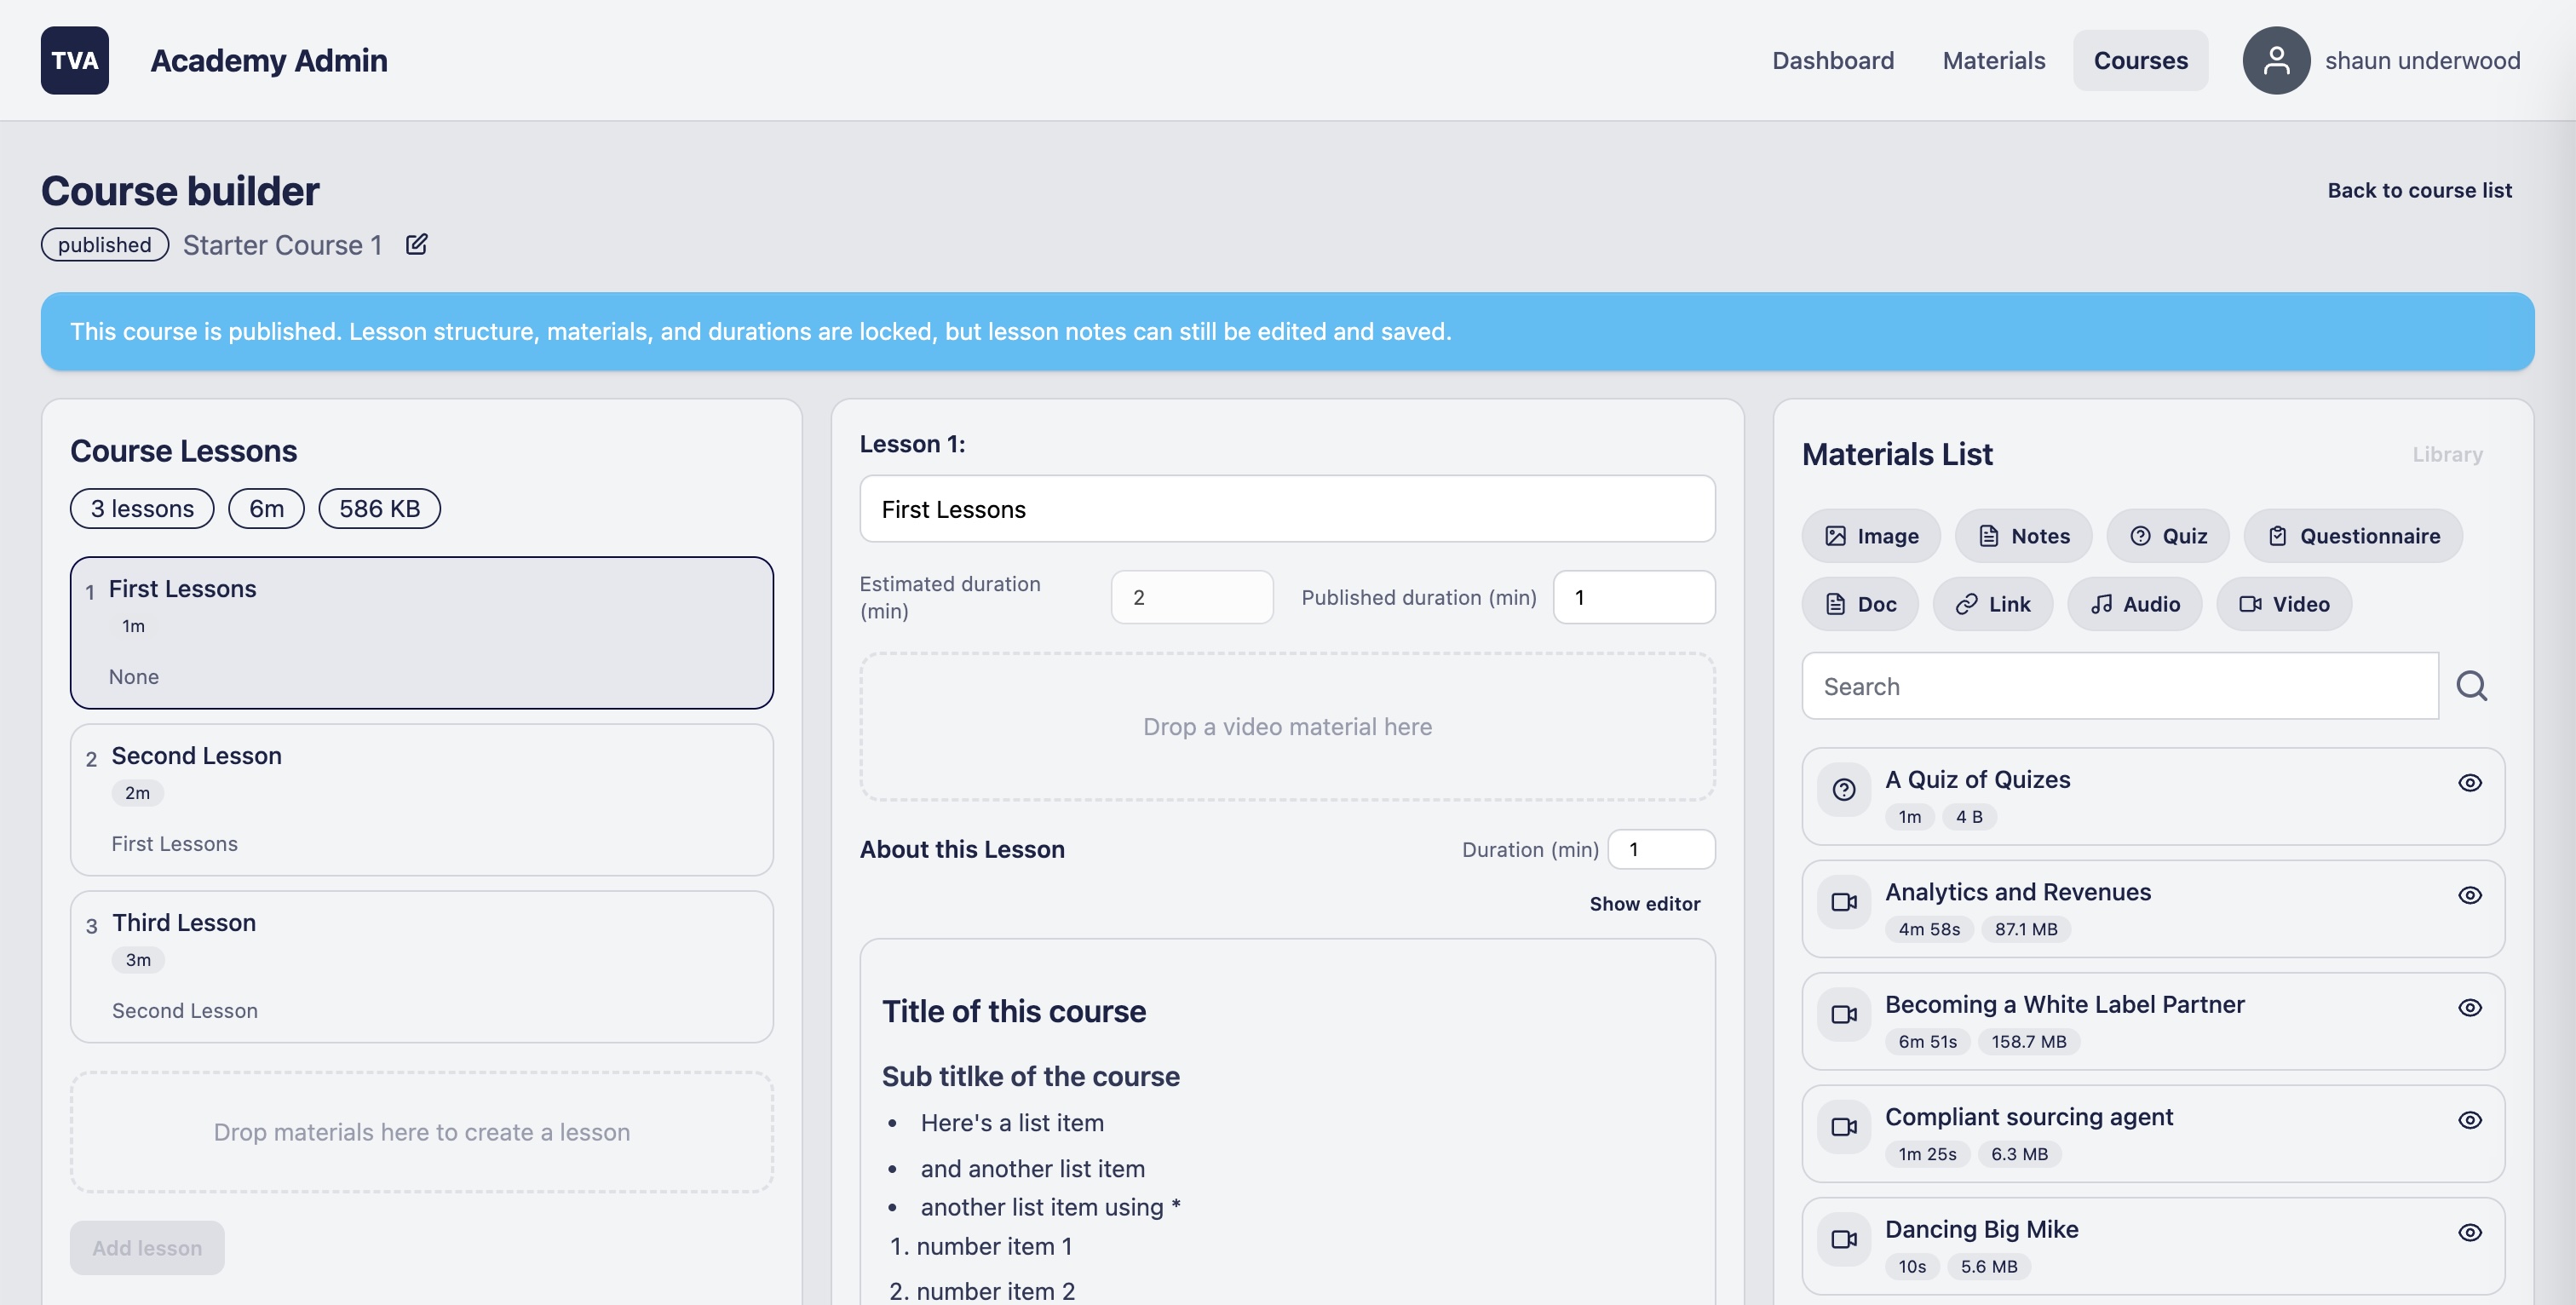Screen dimensions: 2576x1305
Task: Click the About this Lesson Duration field
Action: pyautogui.click(x=1661, y=849)
